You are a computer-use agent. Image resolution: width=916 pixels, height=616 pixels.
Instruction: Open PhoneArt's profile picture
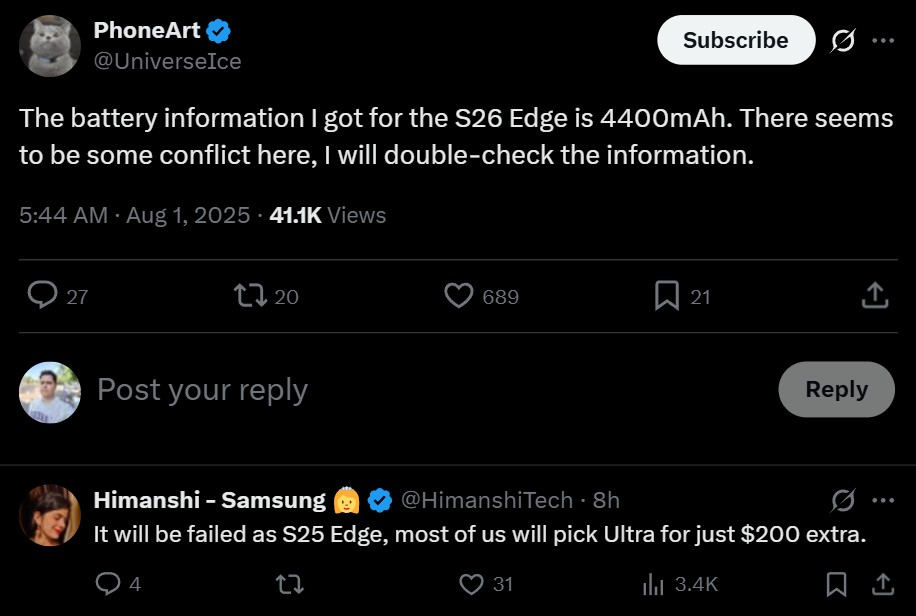tap(49, 46)
